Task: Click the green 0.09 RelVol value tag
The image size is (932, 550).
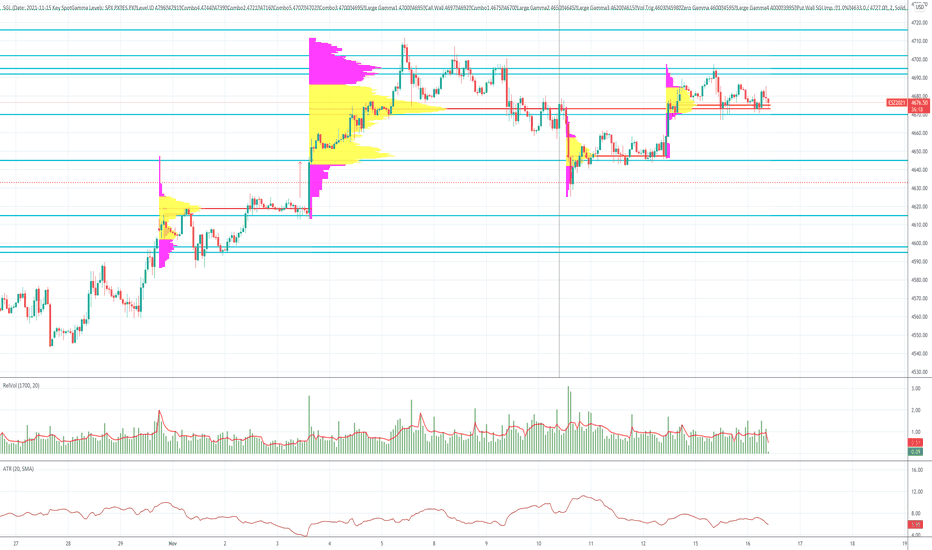Action: [916, 452]
